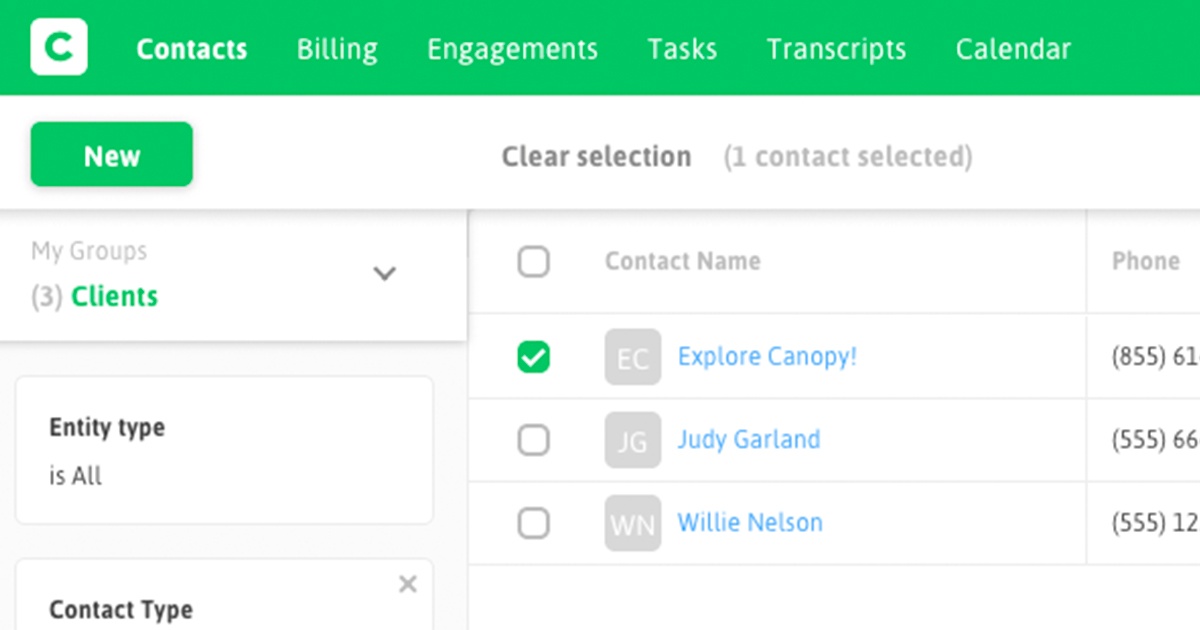Open the Calendar tab
Screen dimensions: 1200x630
click(1013, 49)
